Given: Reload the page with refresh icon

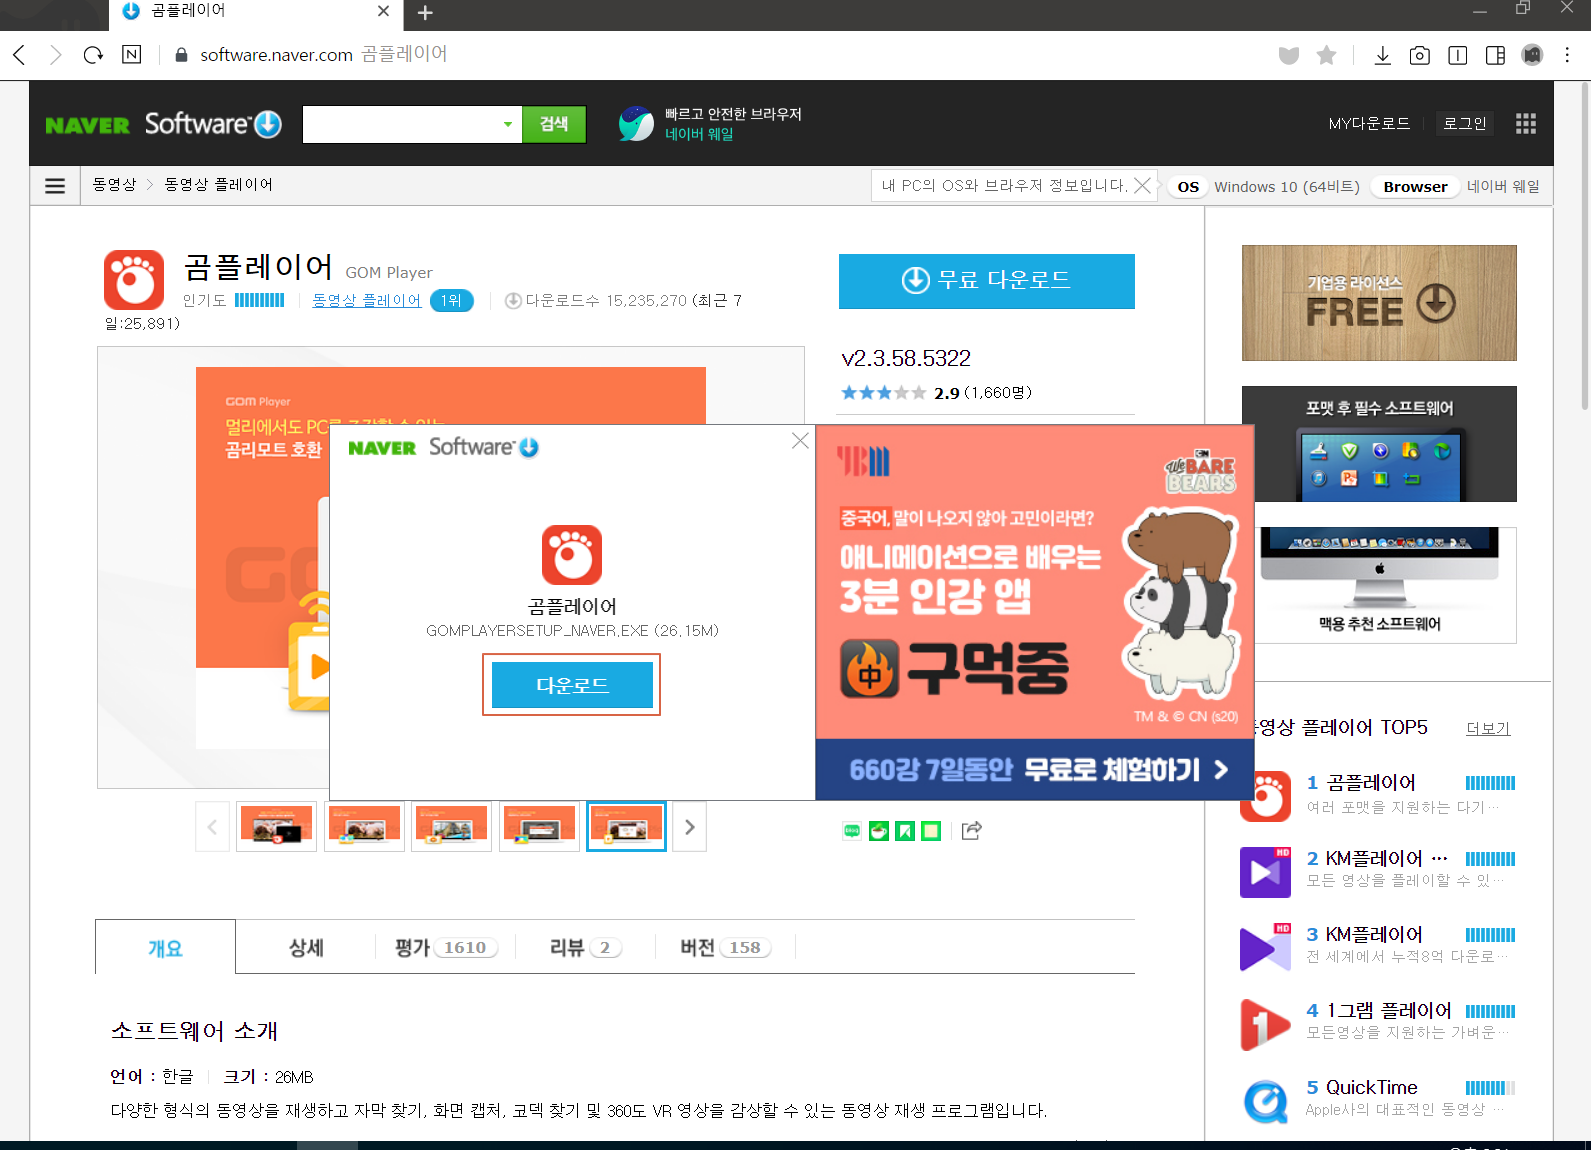Looking at the screenshot, I should pyautogui.click(x=93, y=55).
